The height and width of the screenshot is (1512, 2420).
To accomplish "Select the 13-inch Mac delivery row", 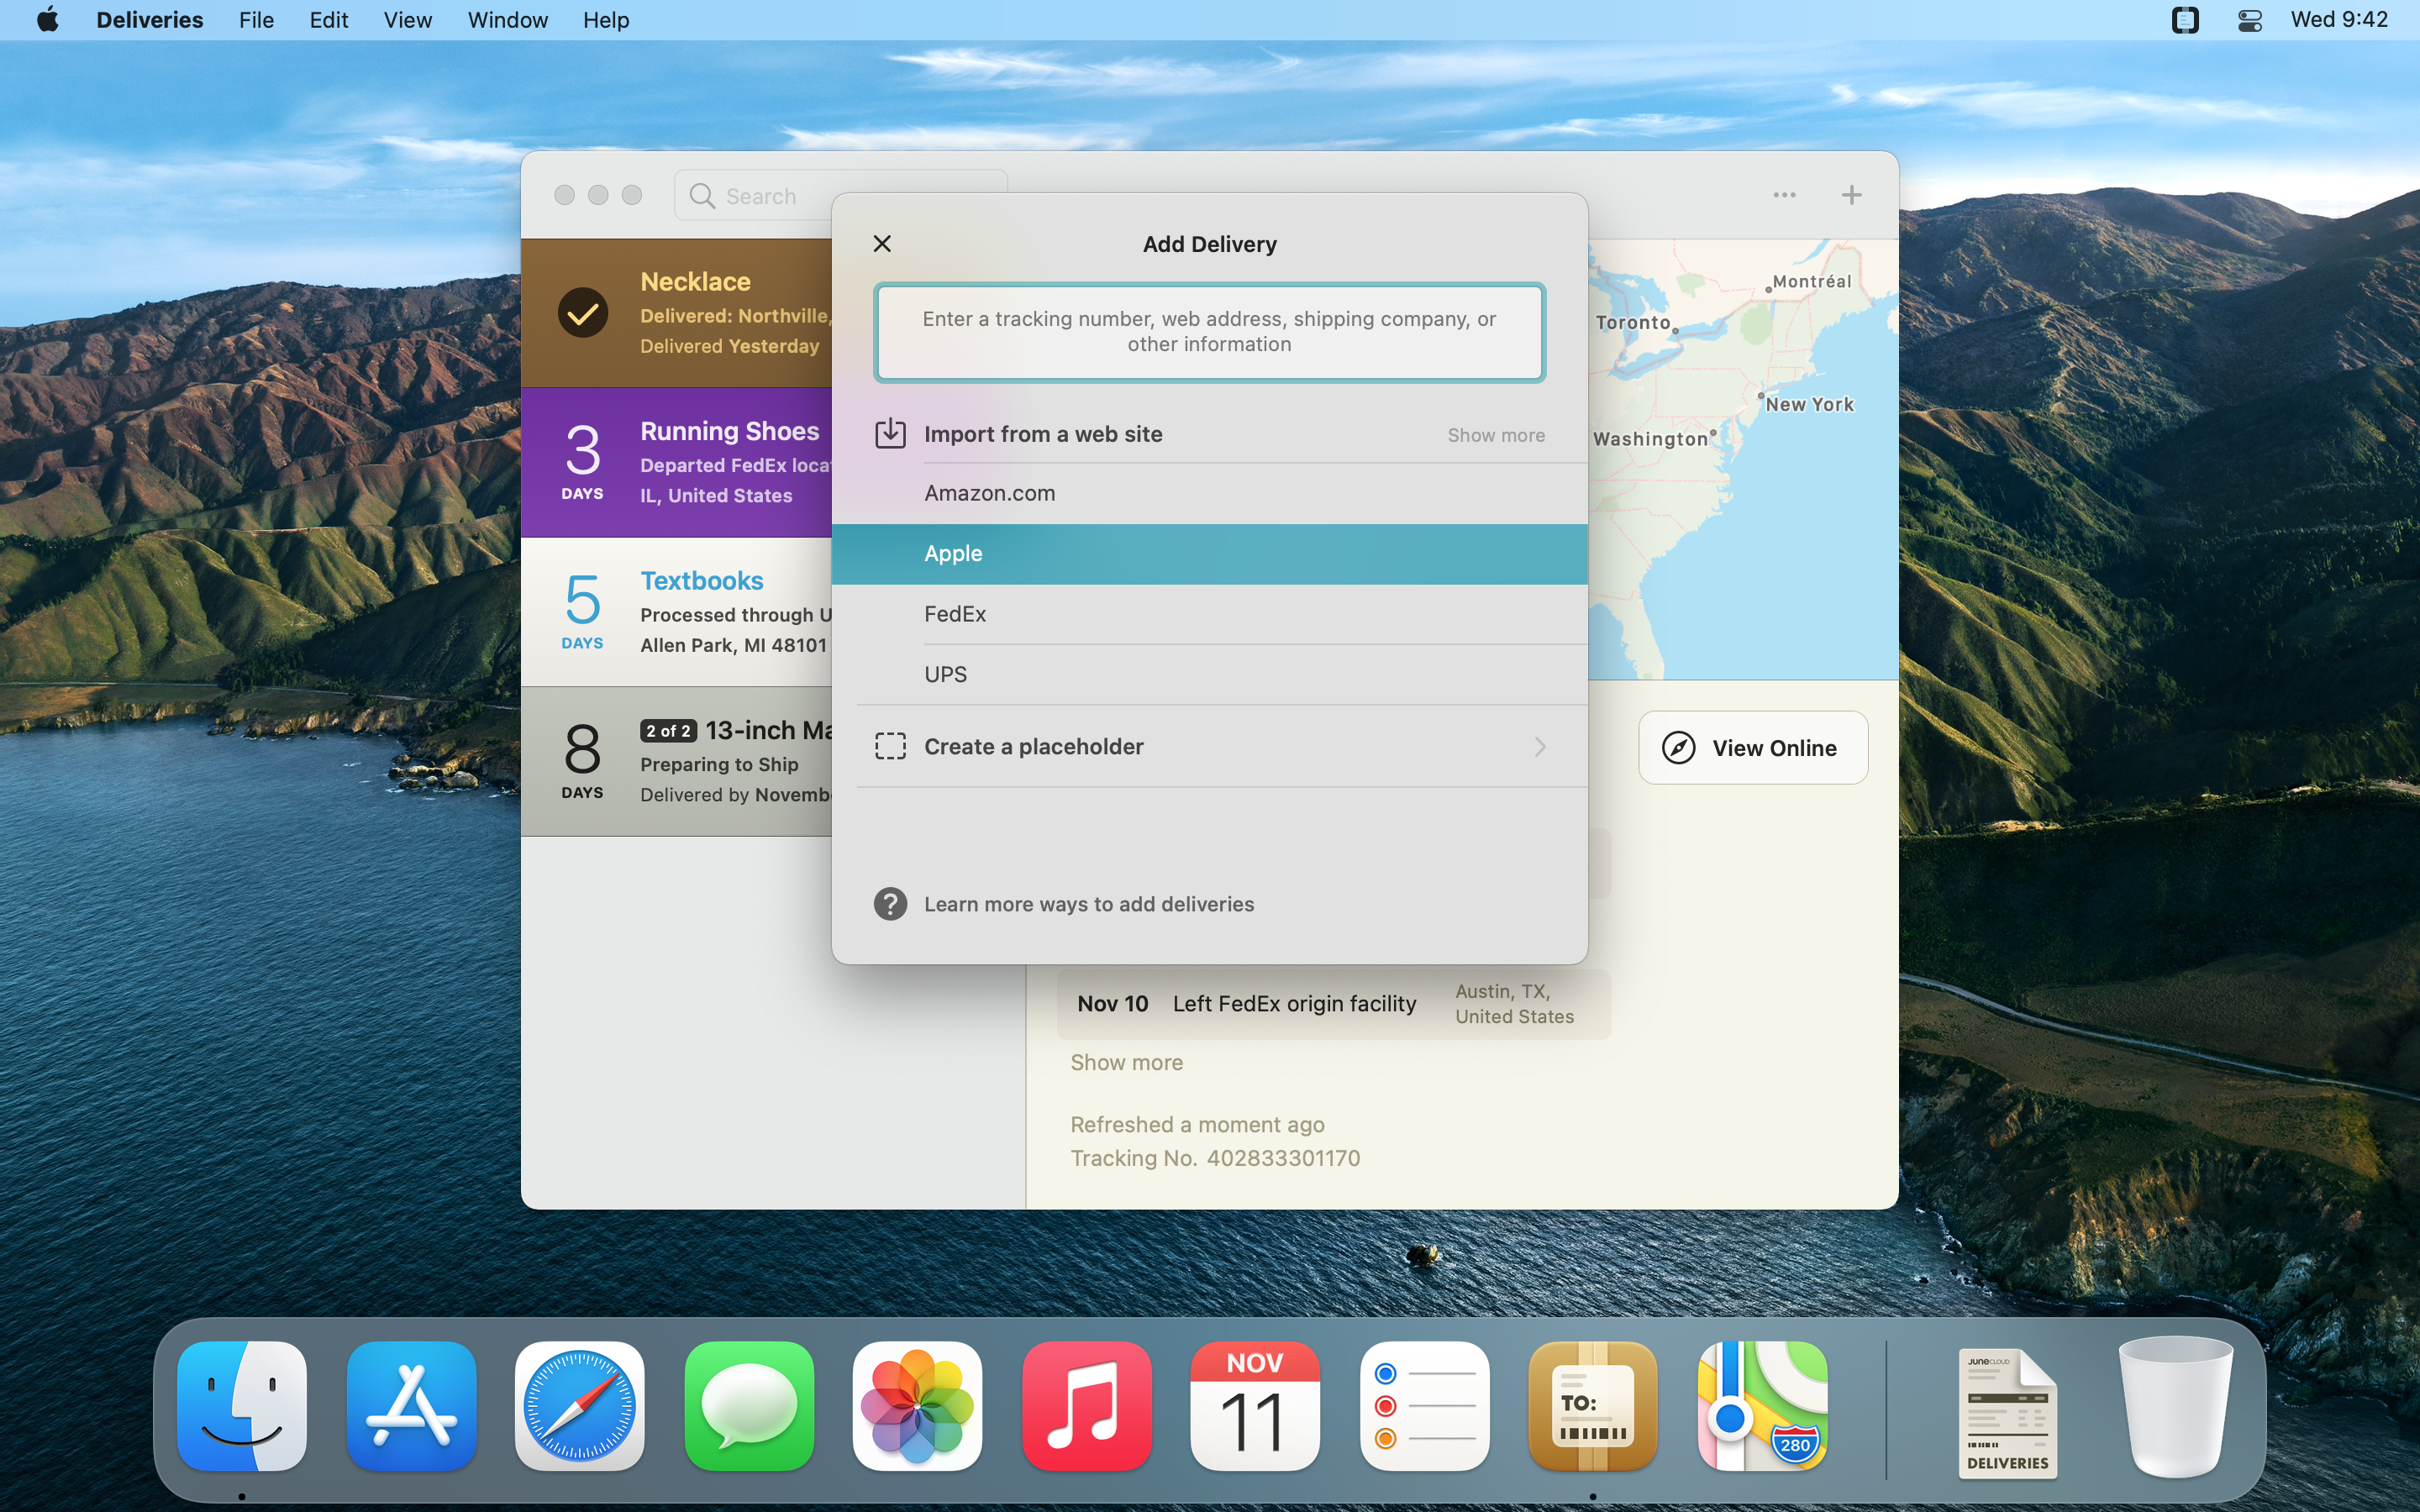I will pos(676,761).
